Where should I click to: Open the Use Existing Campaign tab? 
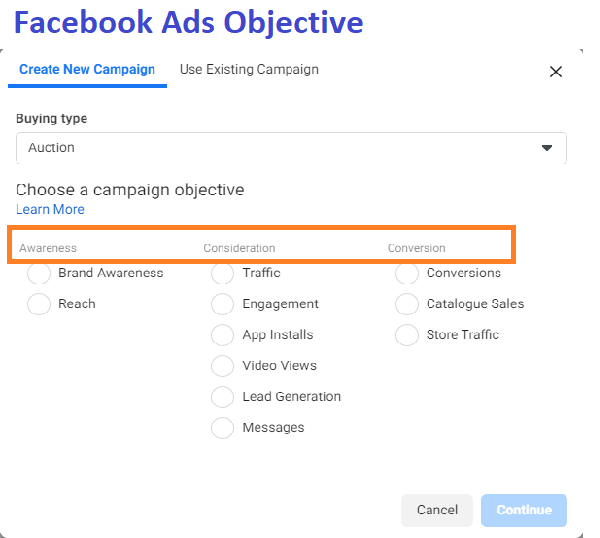click(249, 70)
